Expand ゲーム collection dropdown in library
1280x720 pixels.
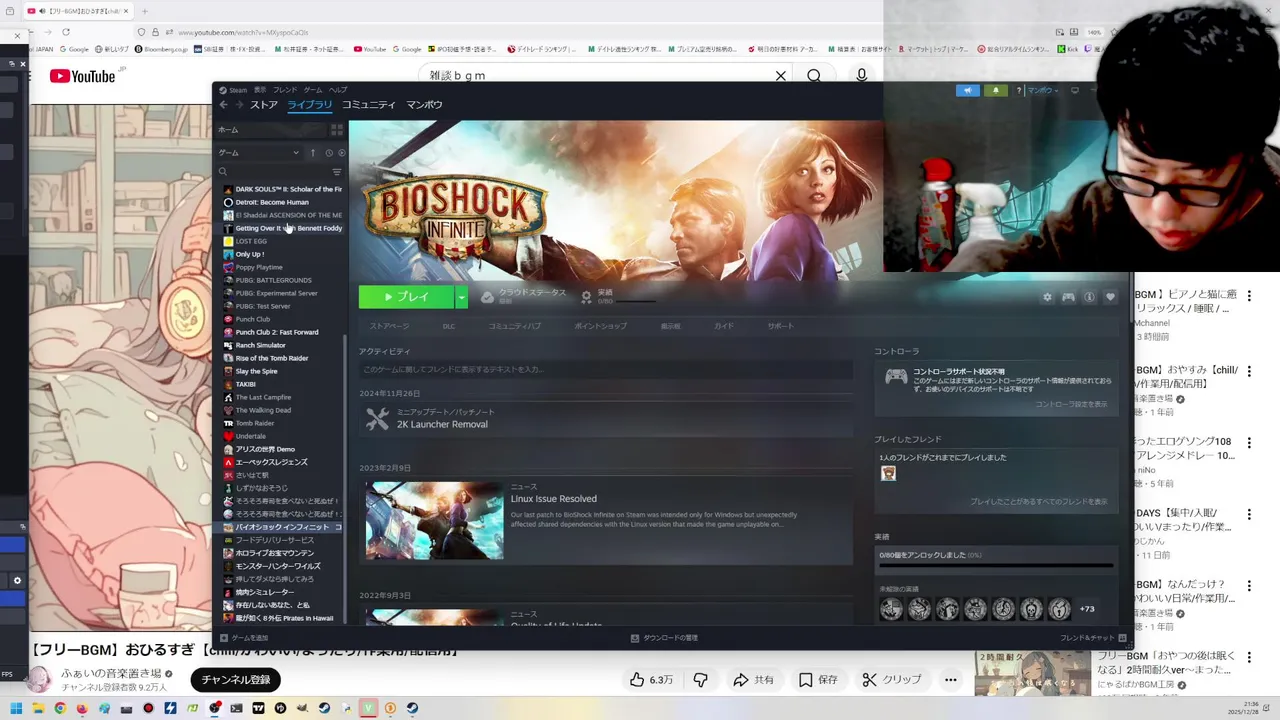259,153
